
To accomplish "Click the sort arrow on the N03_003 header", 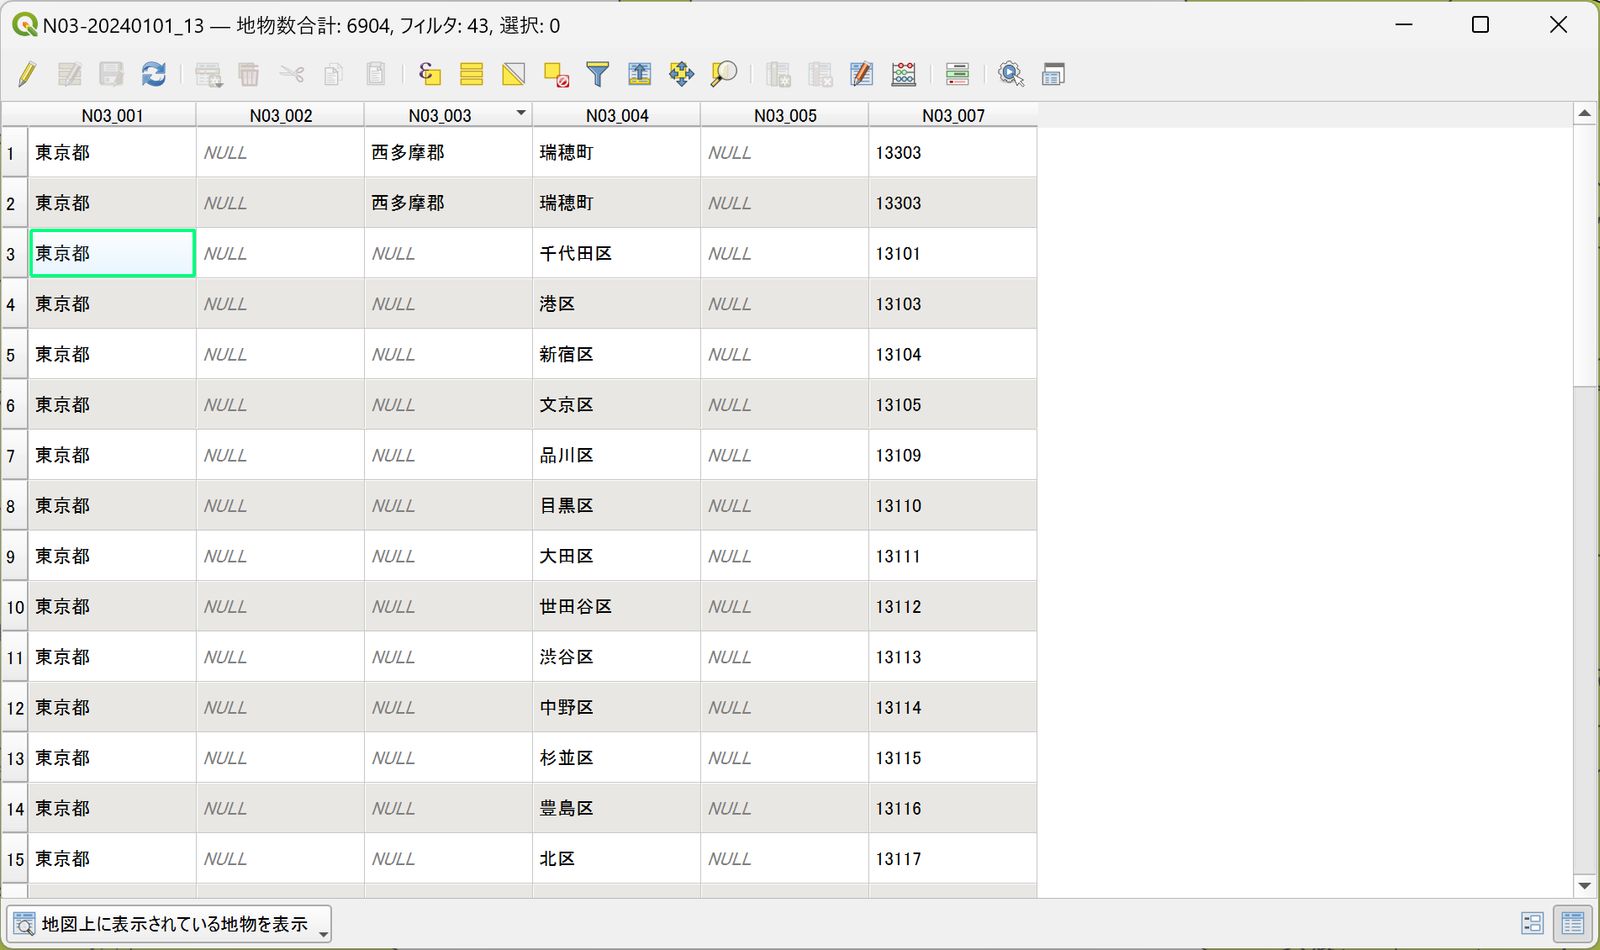I will pos(521,113).
